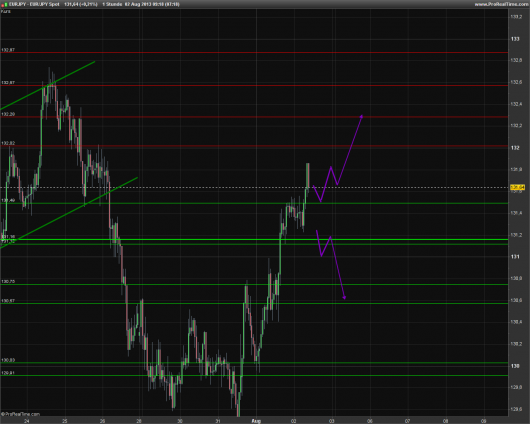Click the Kurs label in chart corner
Screen dimensions: 530x424
[x=6, y=11]
